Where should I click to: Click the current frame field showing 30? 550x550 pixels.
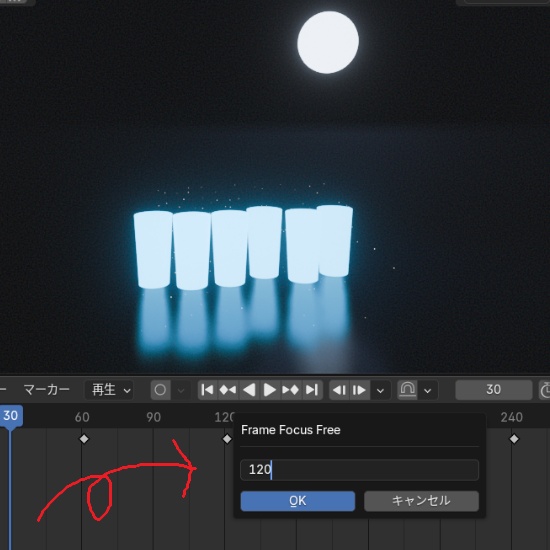point(494,390)
